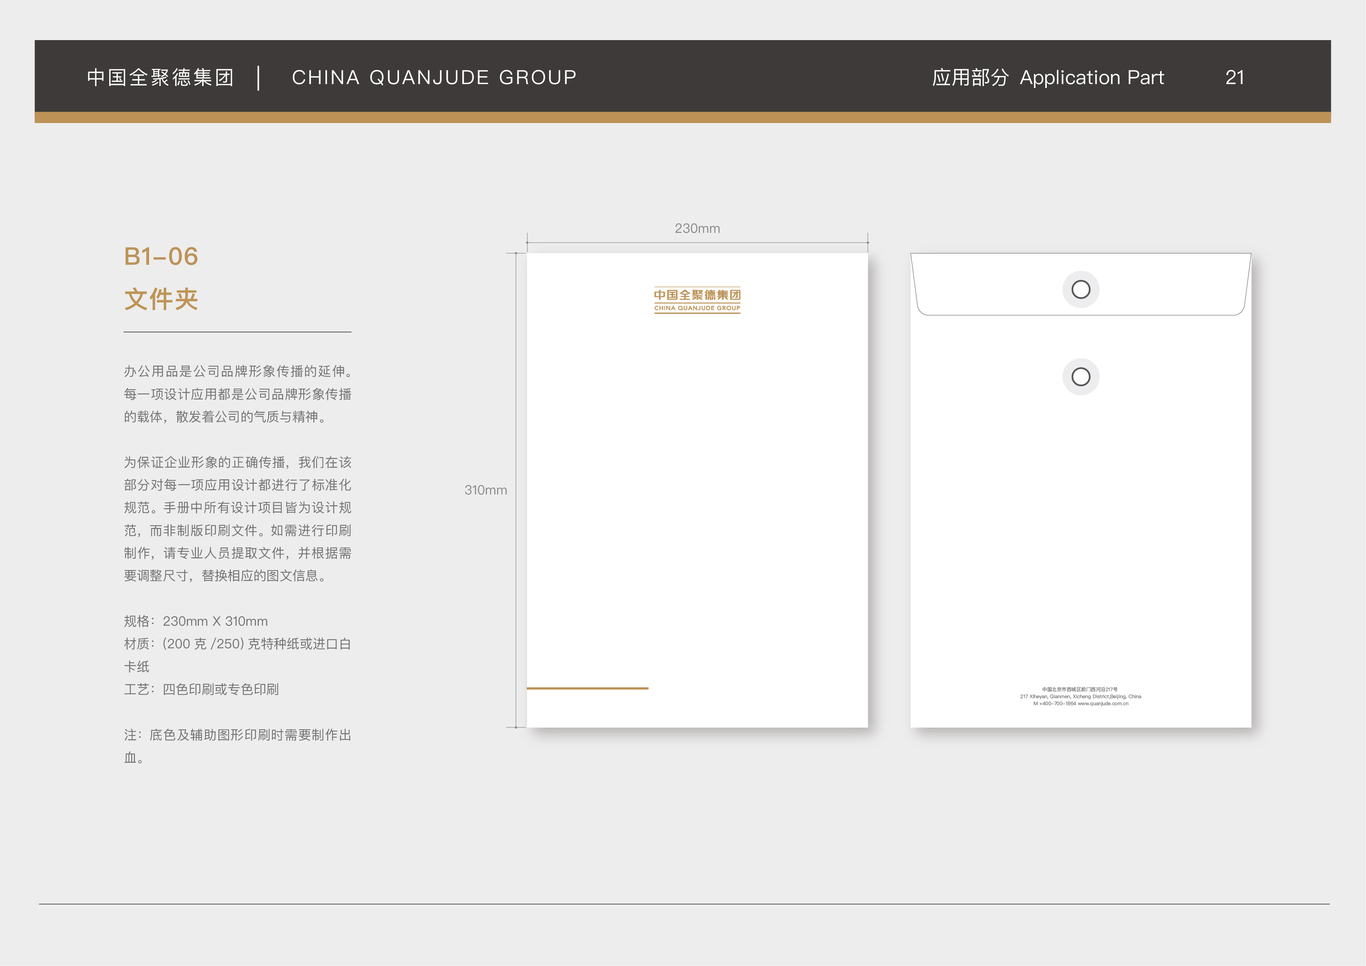Click the 工艺: 四色印刷或专色印刷 line
This screenshot has width=1366, height=966.
coord(201,689)
